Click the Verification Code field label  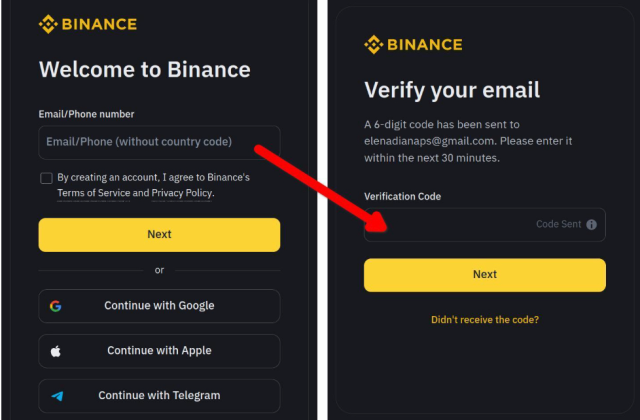(x=402, y=197)
